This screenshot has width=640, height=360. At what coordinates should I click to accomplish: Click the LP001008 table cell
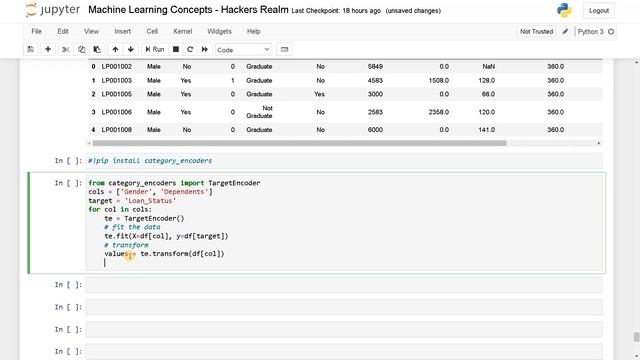pyautogui.click(x=117, y=130)
